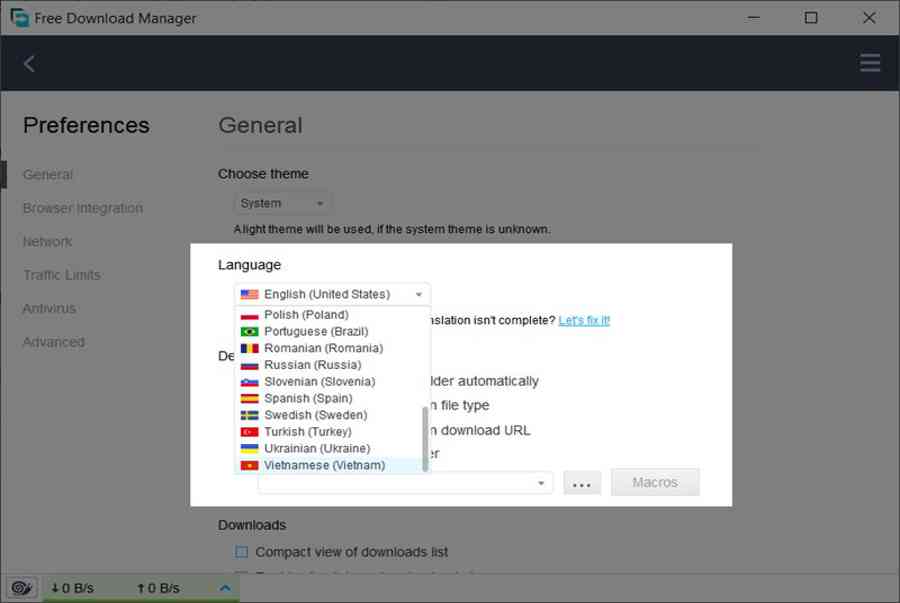Open the System theme dropdown

tap(282, 203)
